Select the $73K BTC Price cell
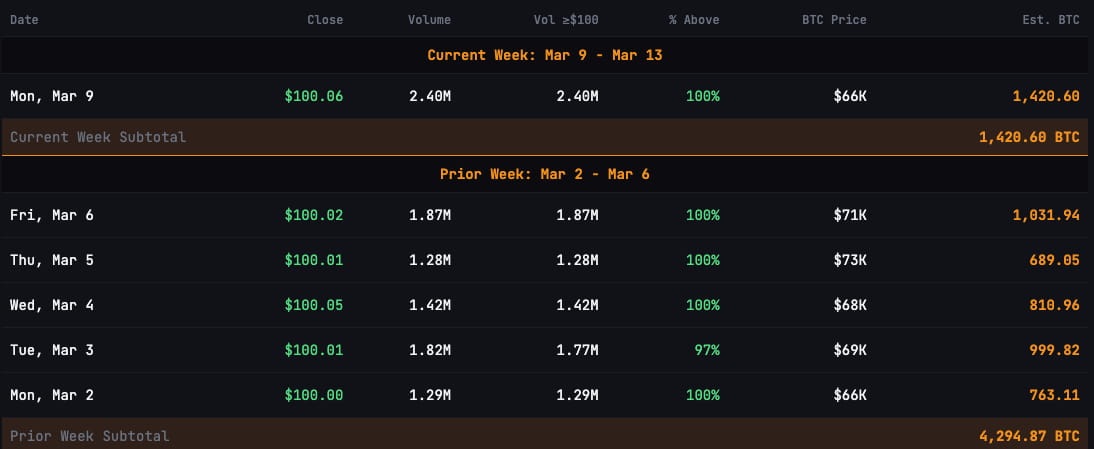Screen dimensions: 1094x449 [x=850, y=260]
